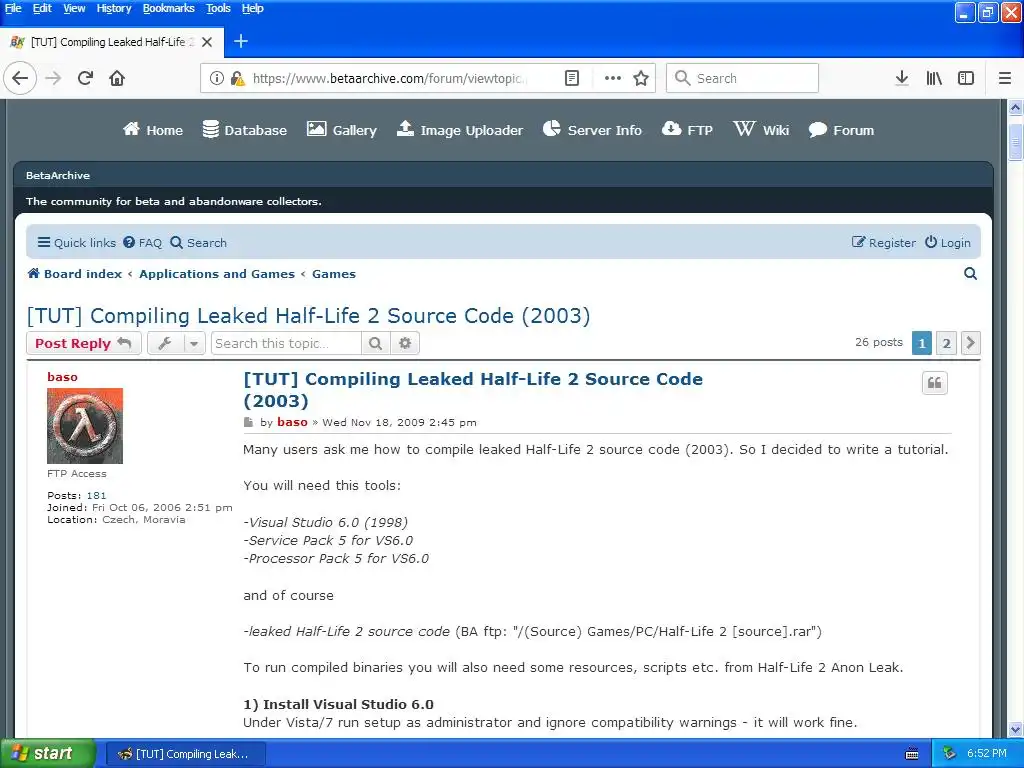
Task: Open the Library icon in toolbar
Action: [934, 78]
